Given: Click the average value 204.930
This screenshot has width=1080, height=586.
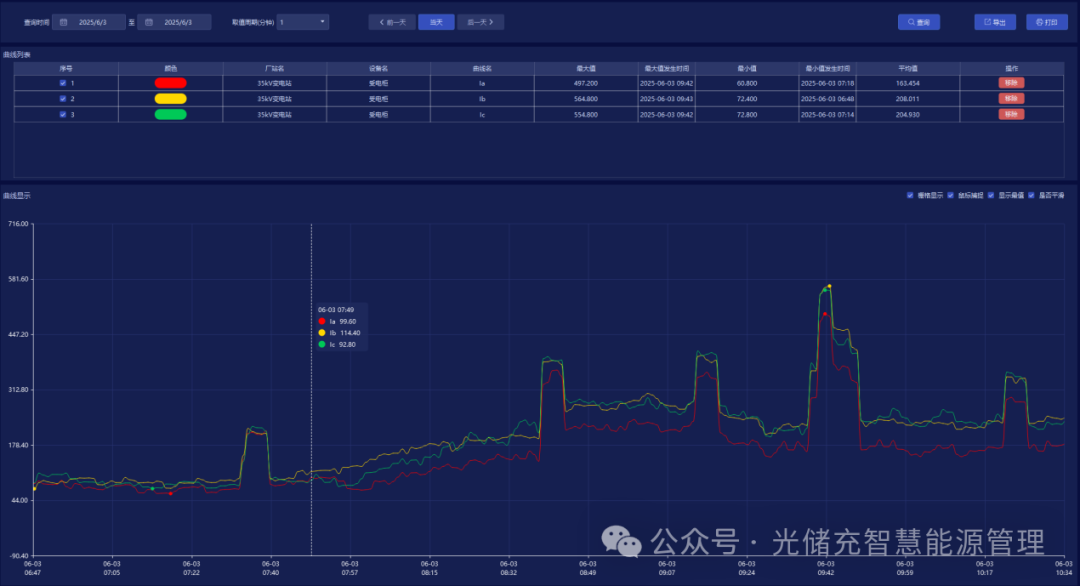Looking at the screenshot, I should click(908, 114).
